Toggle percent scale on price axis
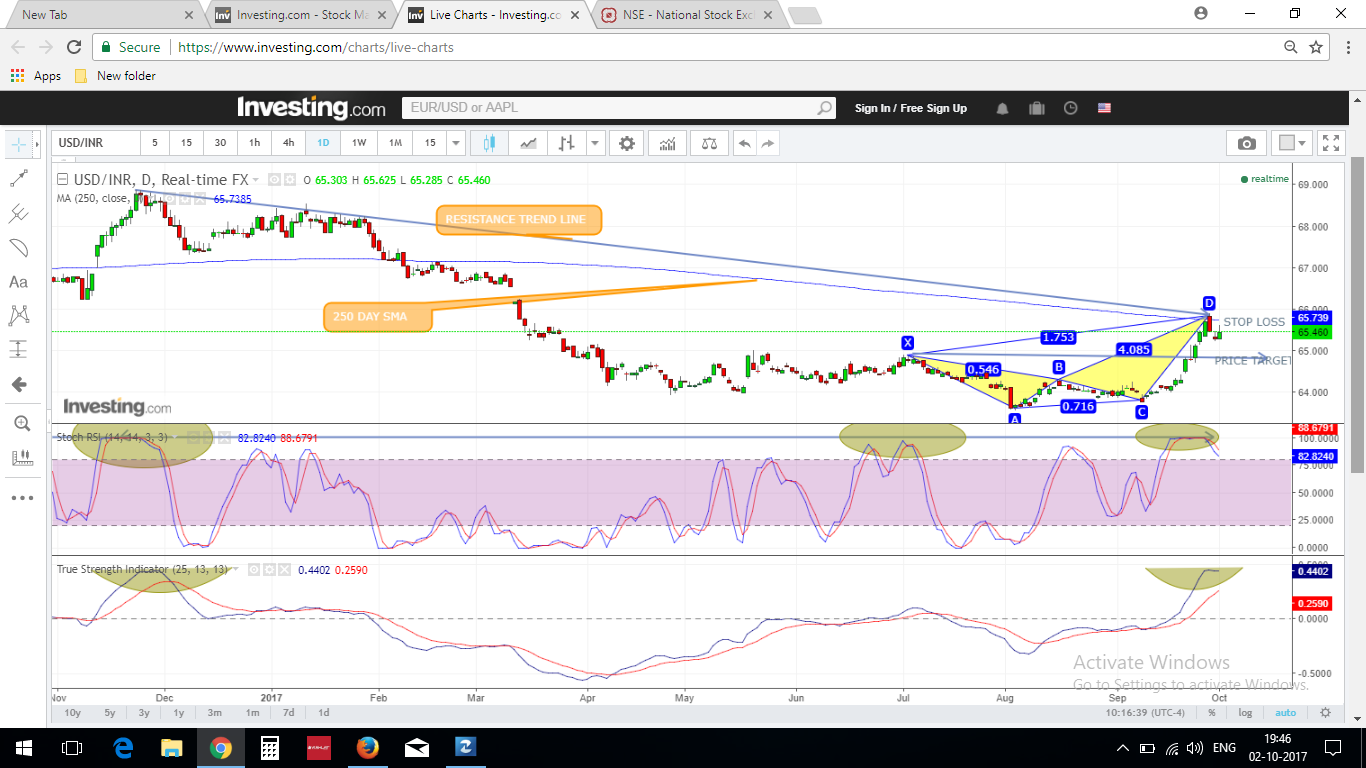Viewport: 1366px width, 768px height. click(x=1211, y=713)
